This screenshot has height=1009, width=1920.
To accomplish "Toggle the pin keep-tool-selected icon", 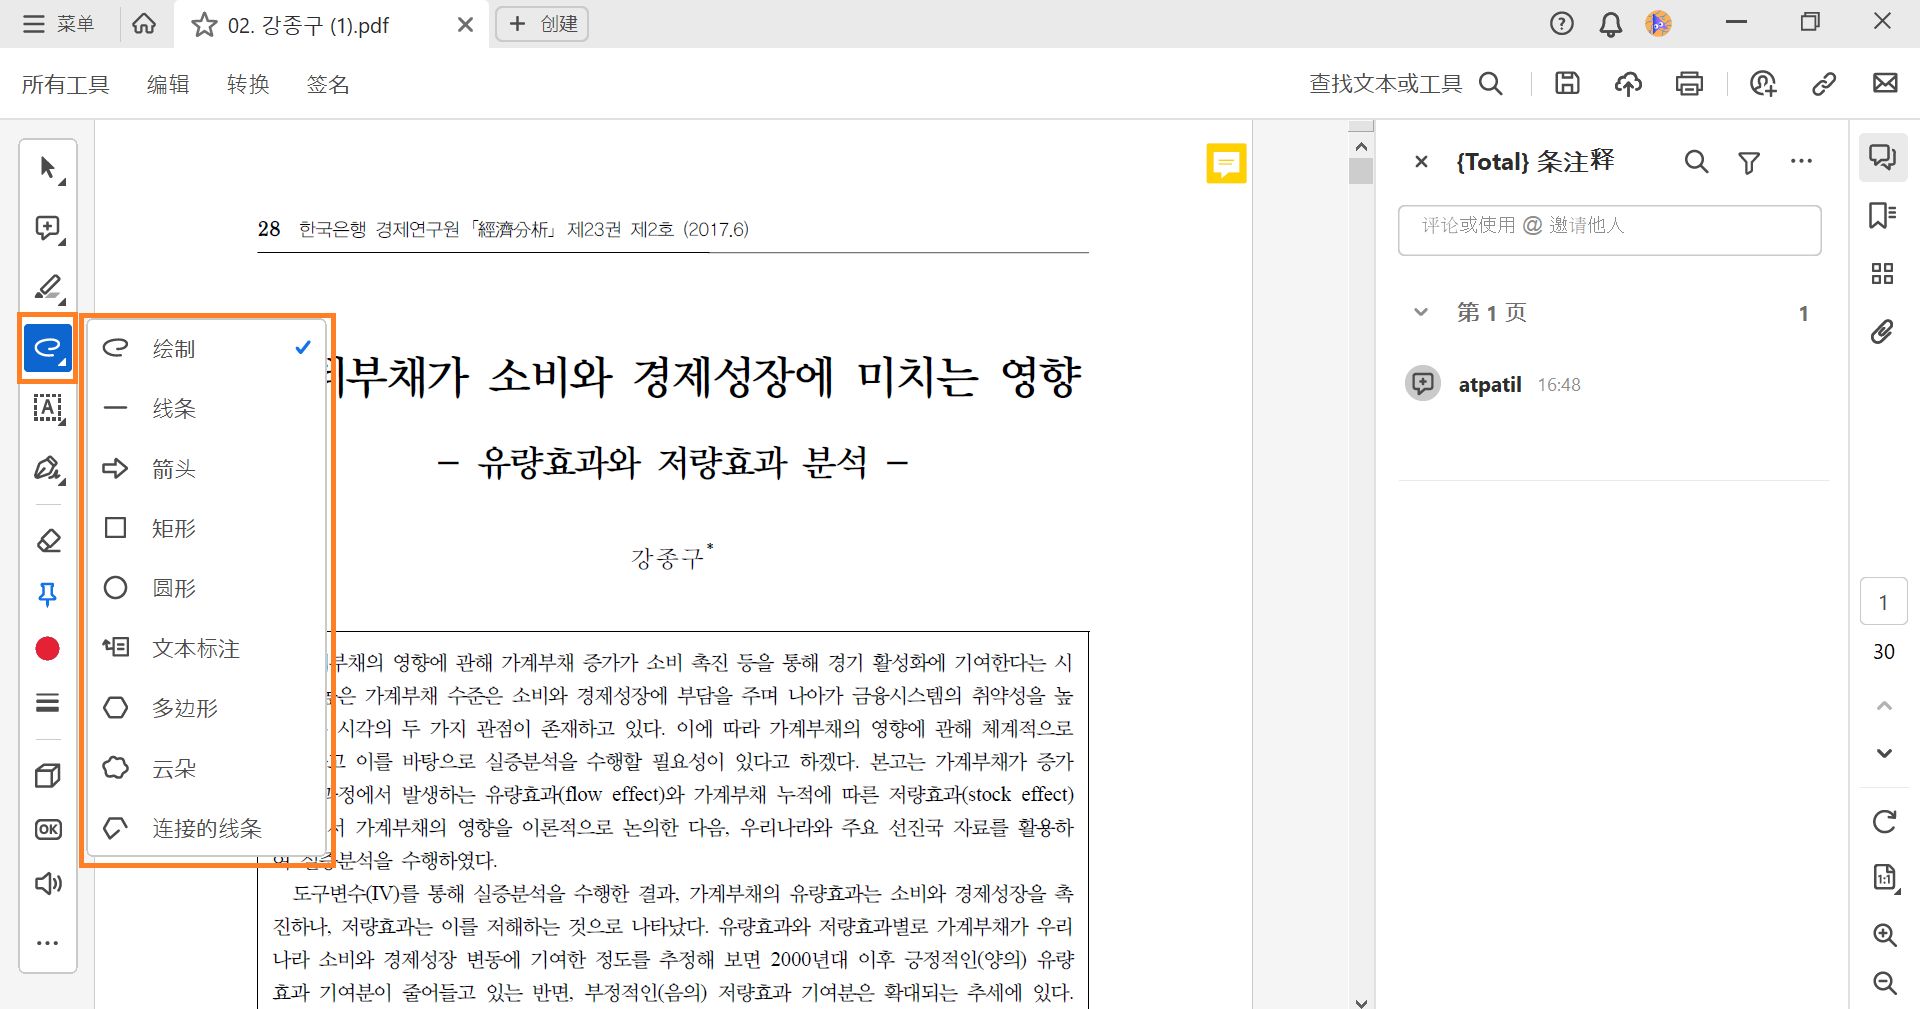I will click(47, 595).
